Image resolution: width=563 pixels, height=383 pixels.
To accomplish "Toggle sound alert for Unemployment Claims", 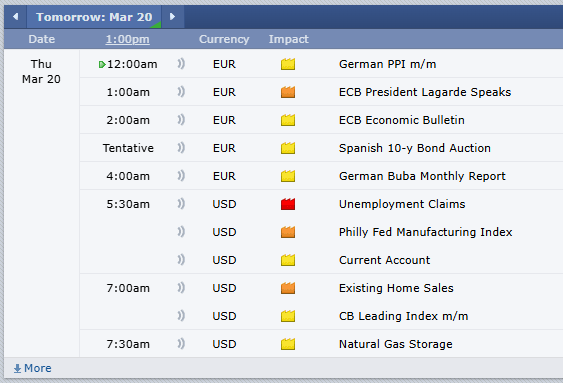I will (181, 204).
